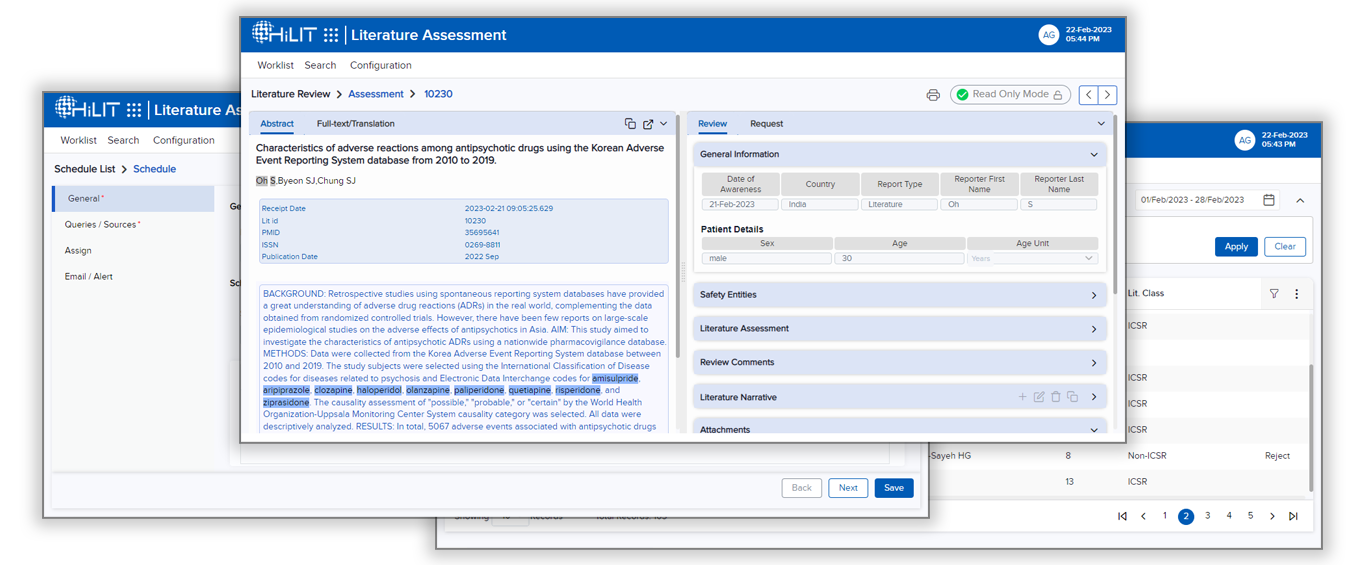Expand the Safety Entities section

(1094, 295)
